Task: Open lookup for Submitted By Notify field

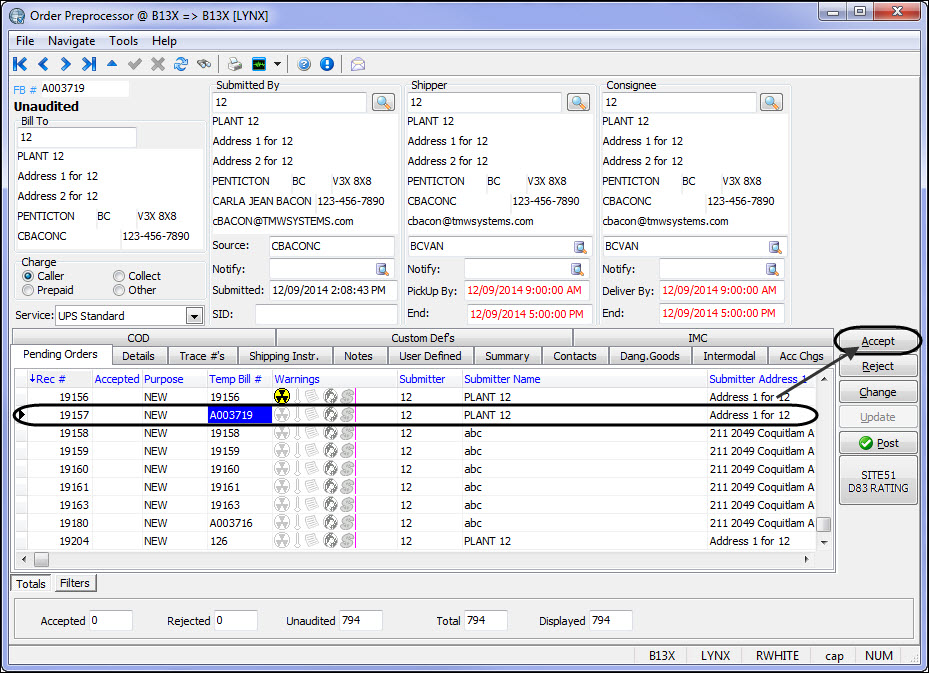Action: coord(382,269)
